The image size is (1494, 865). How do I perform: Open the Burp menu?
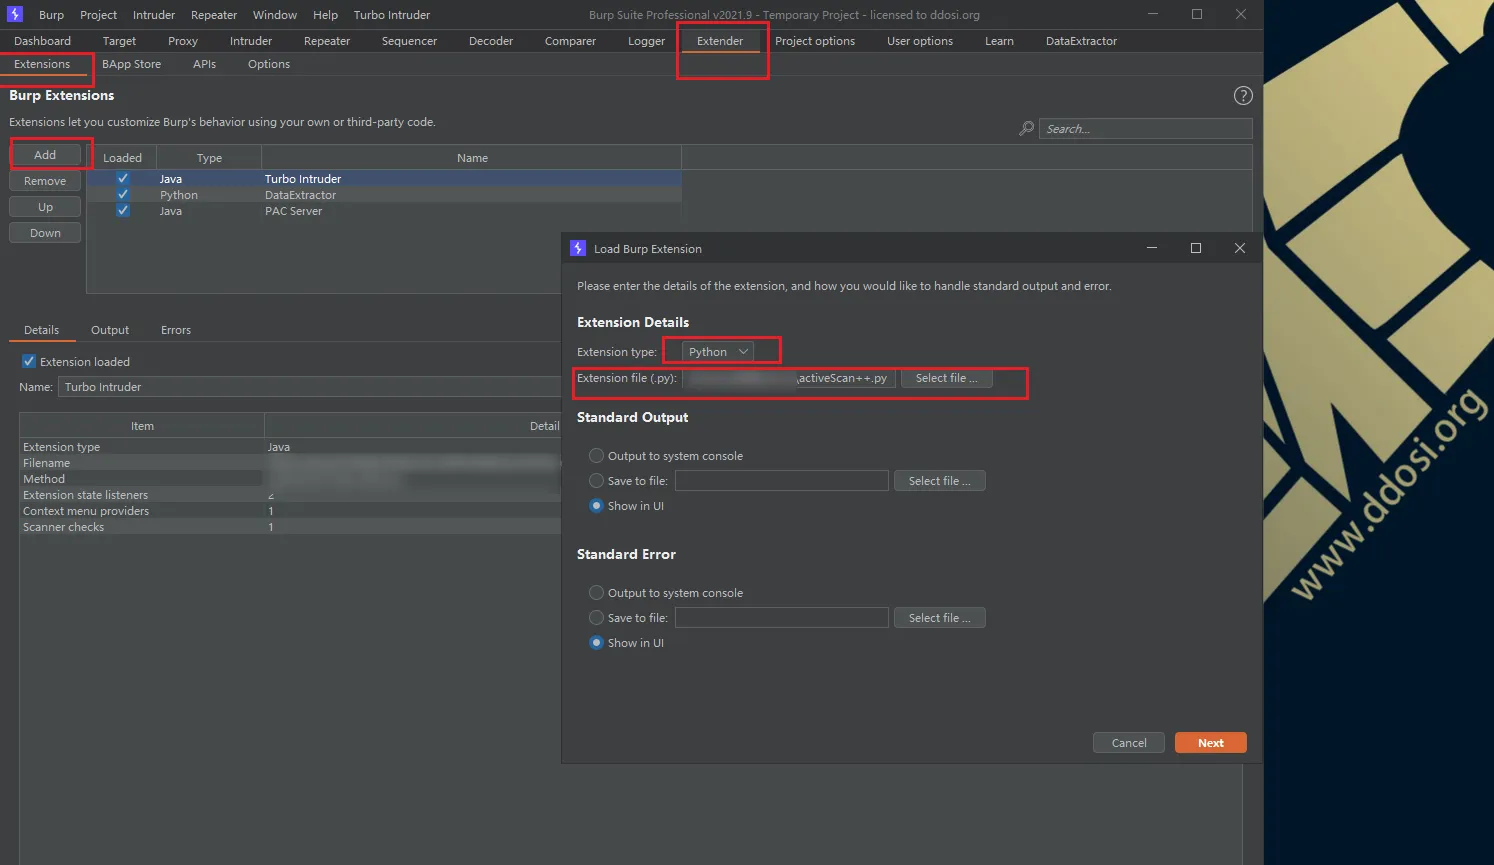tap(51, 15)
